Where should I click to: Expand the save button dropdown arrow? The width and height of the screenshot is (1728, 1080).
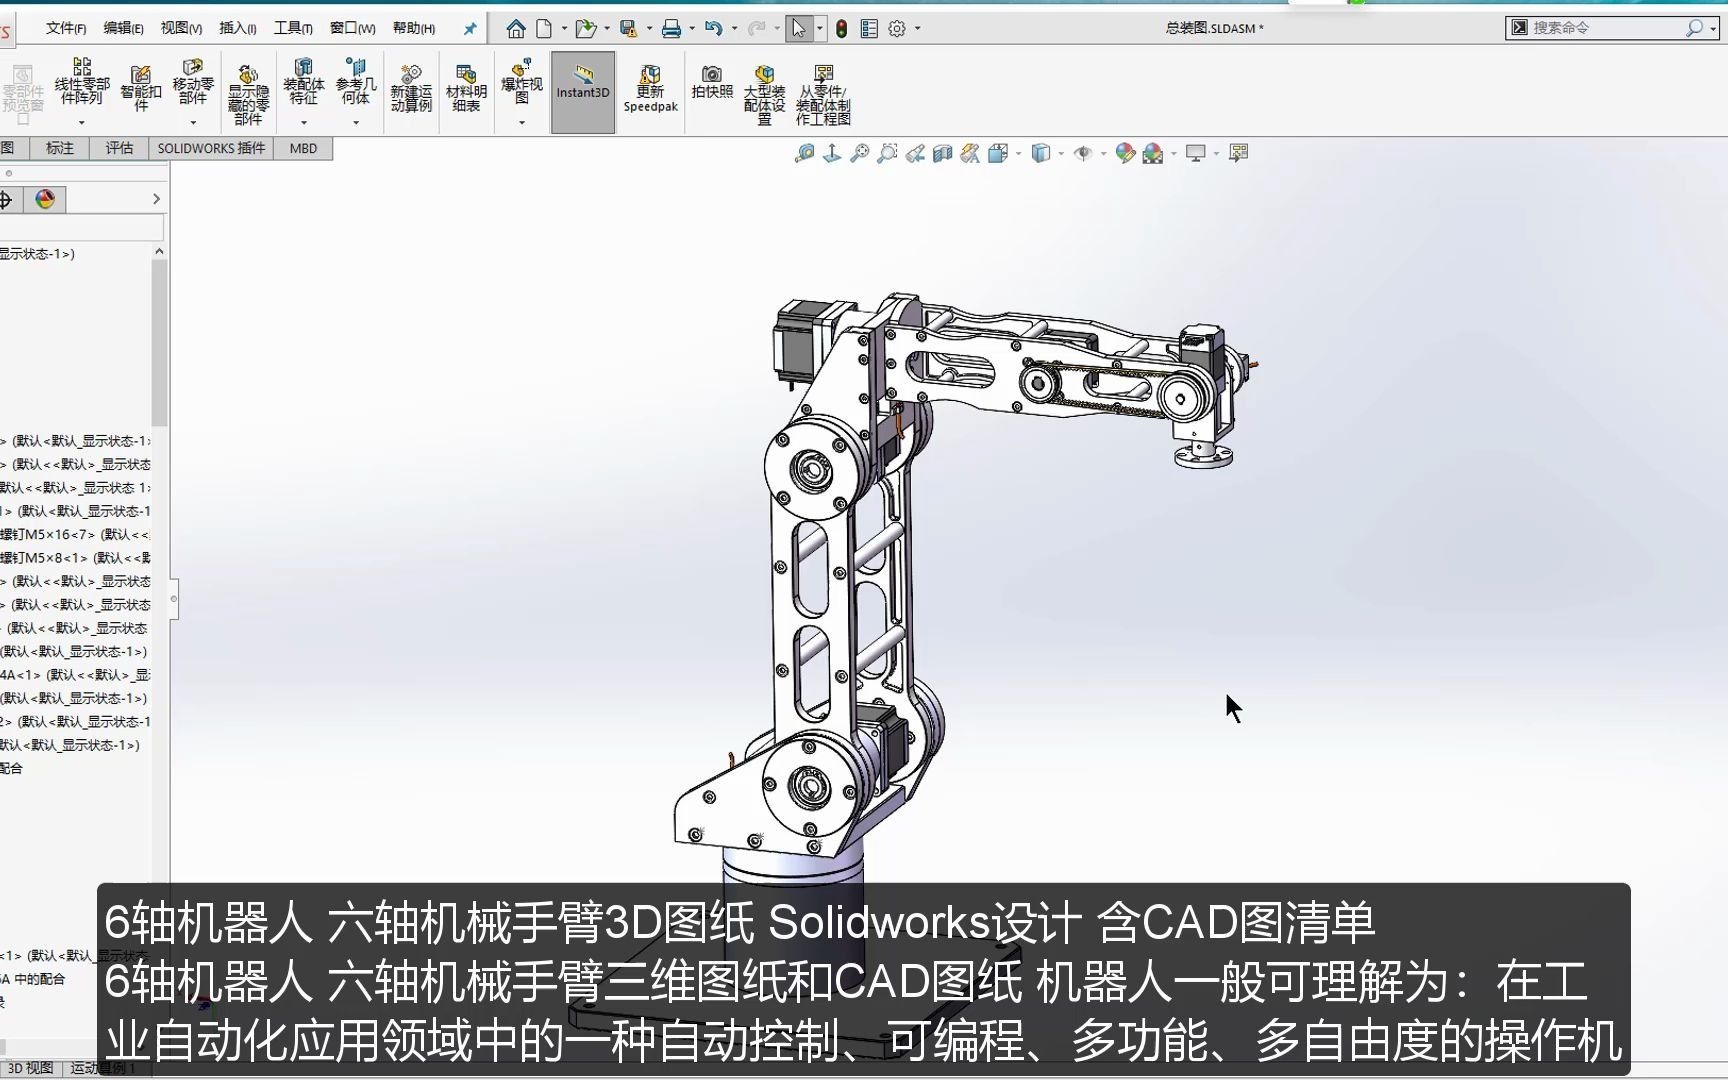pyautogui.click(x=649, y=28)
